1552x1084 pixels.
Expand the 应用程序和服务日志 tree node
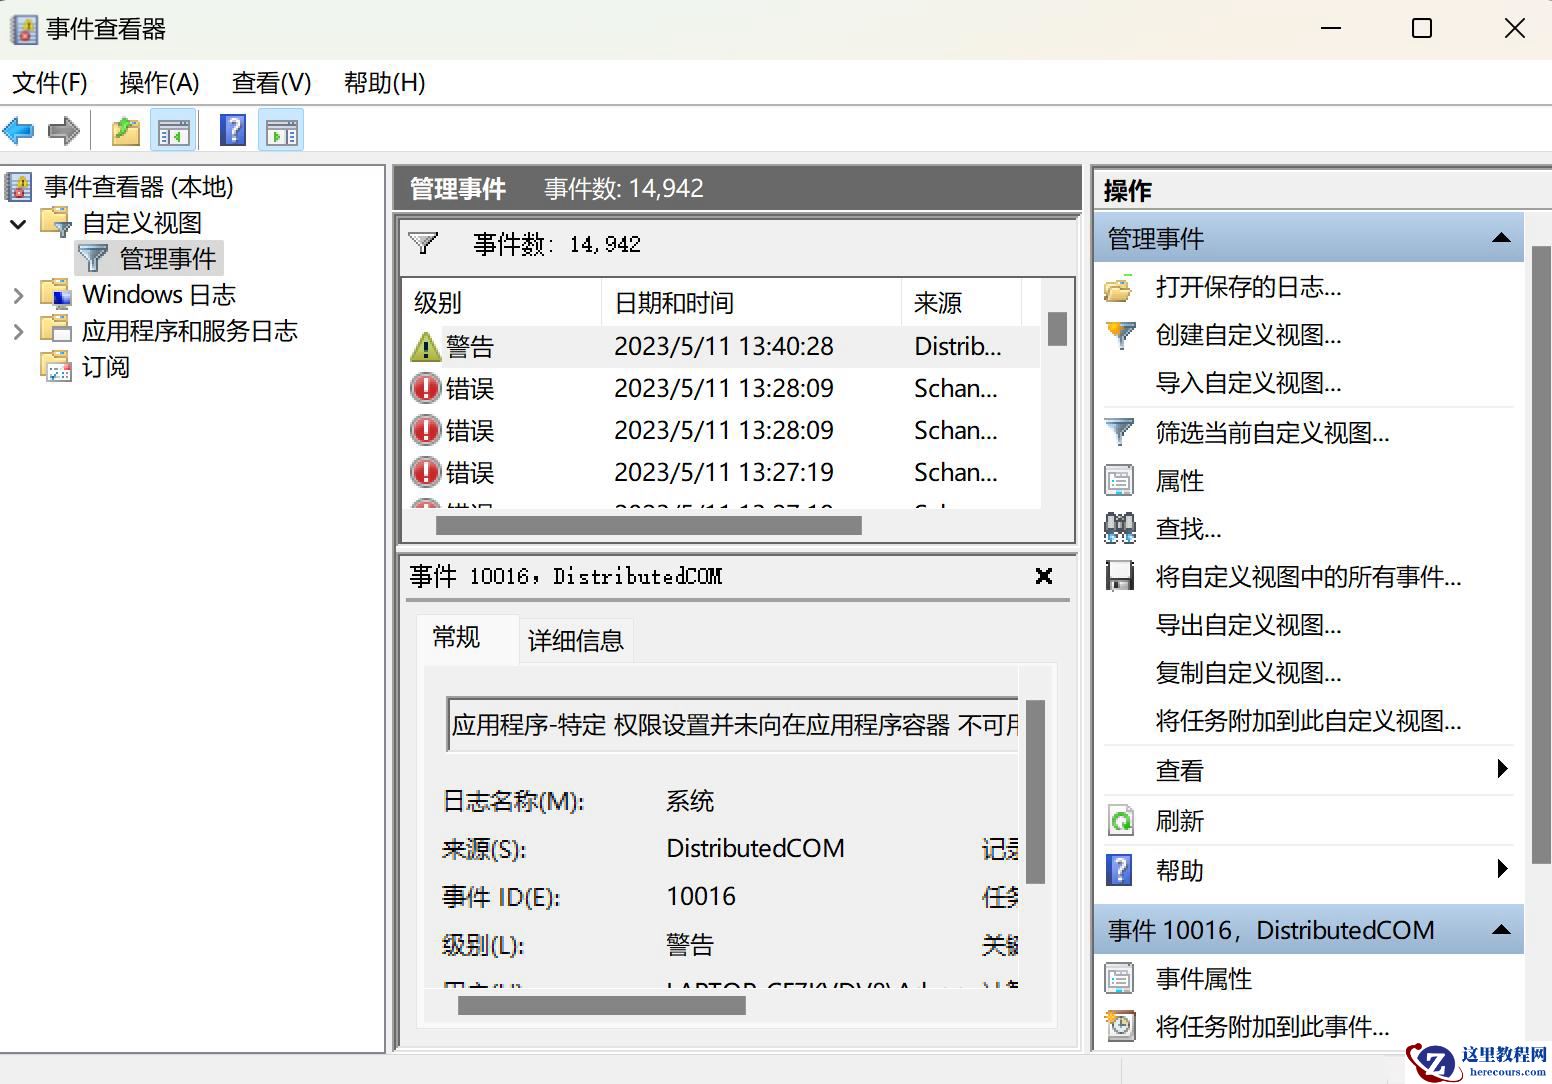[19, 330]
